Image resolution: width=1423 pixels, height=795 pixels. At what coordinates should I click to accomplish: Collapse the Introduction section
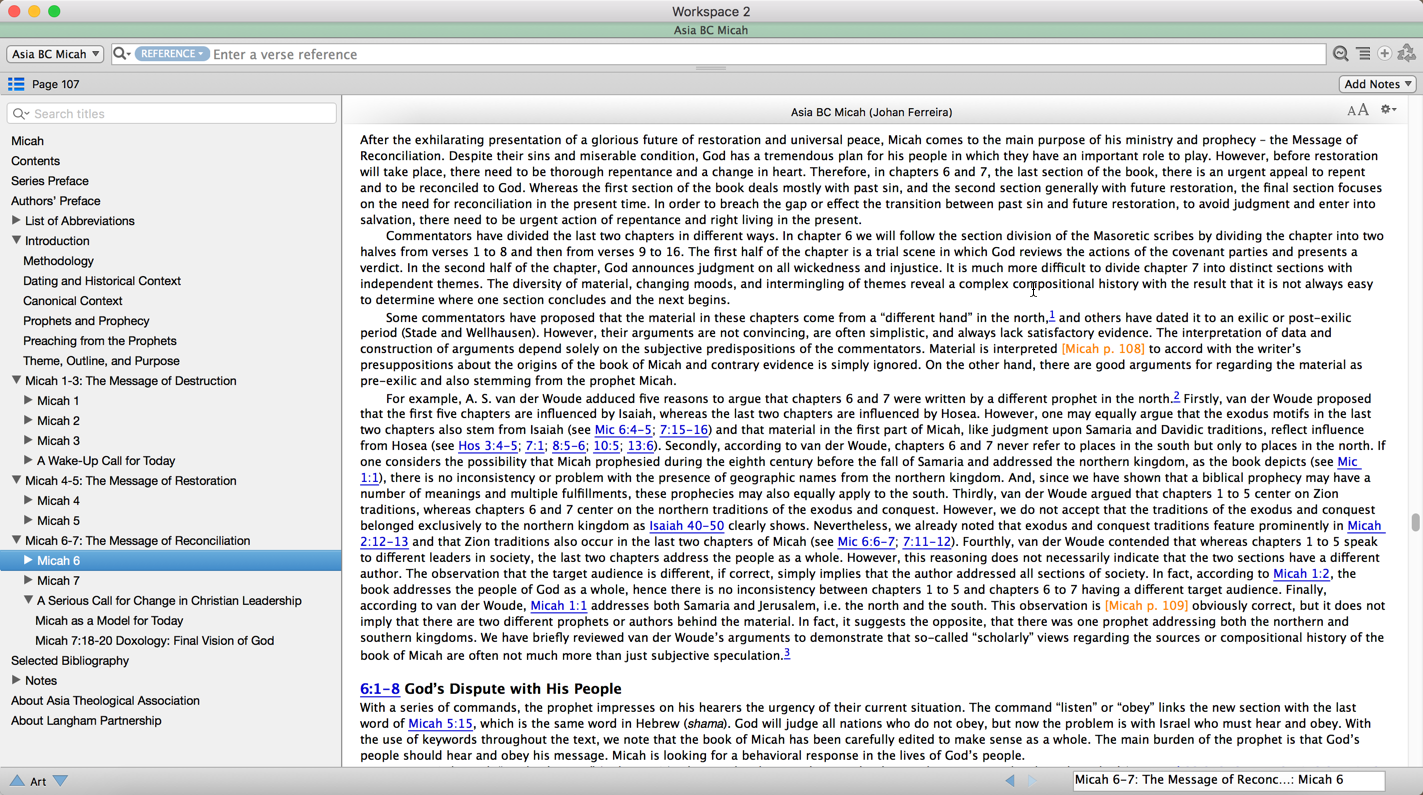click(16, 241)
